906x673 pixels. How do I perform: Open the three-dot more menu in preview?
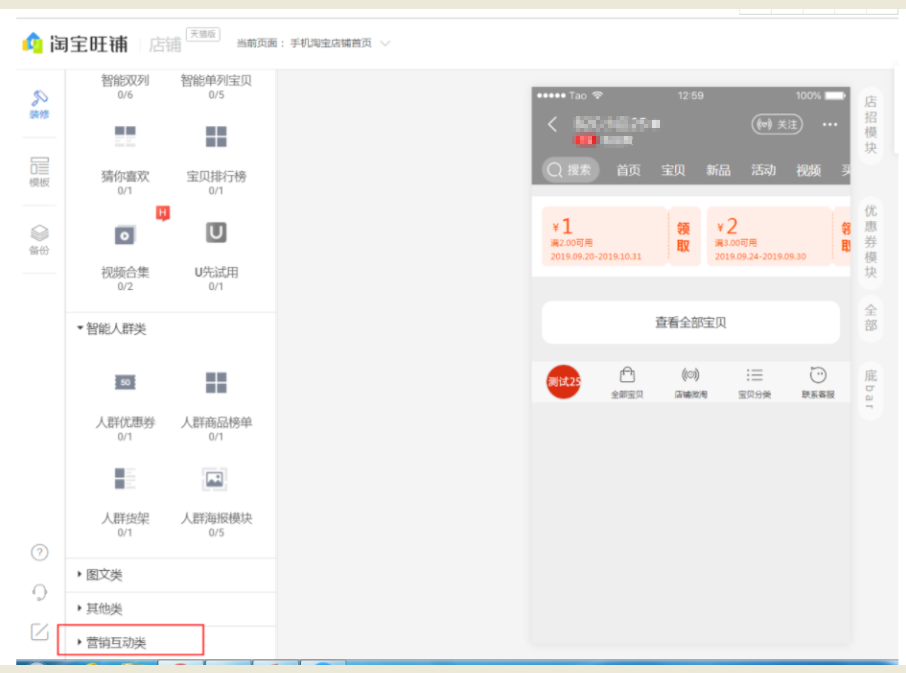tap(830, 124)
